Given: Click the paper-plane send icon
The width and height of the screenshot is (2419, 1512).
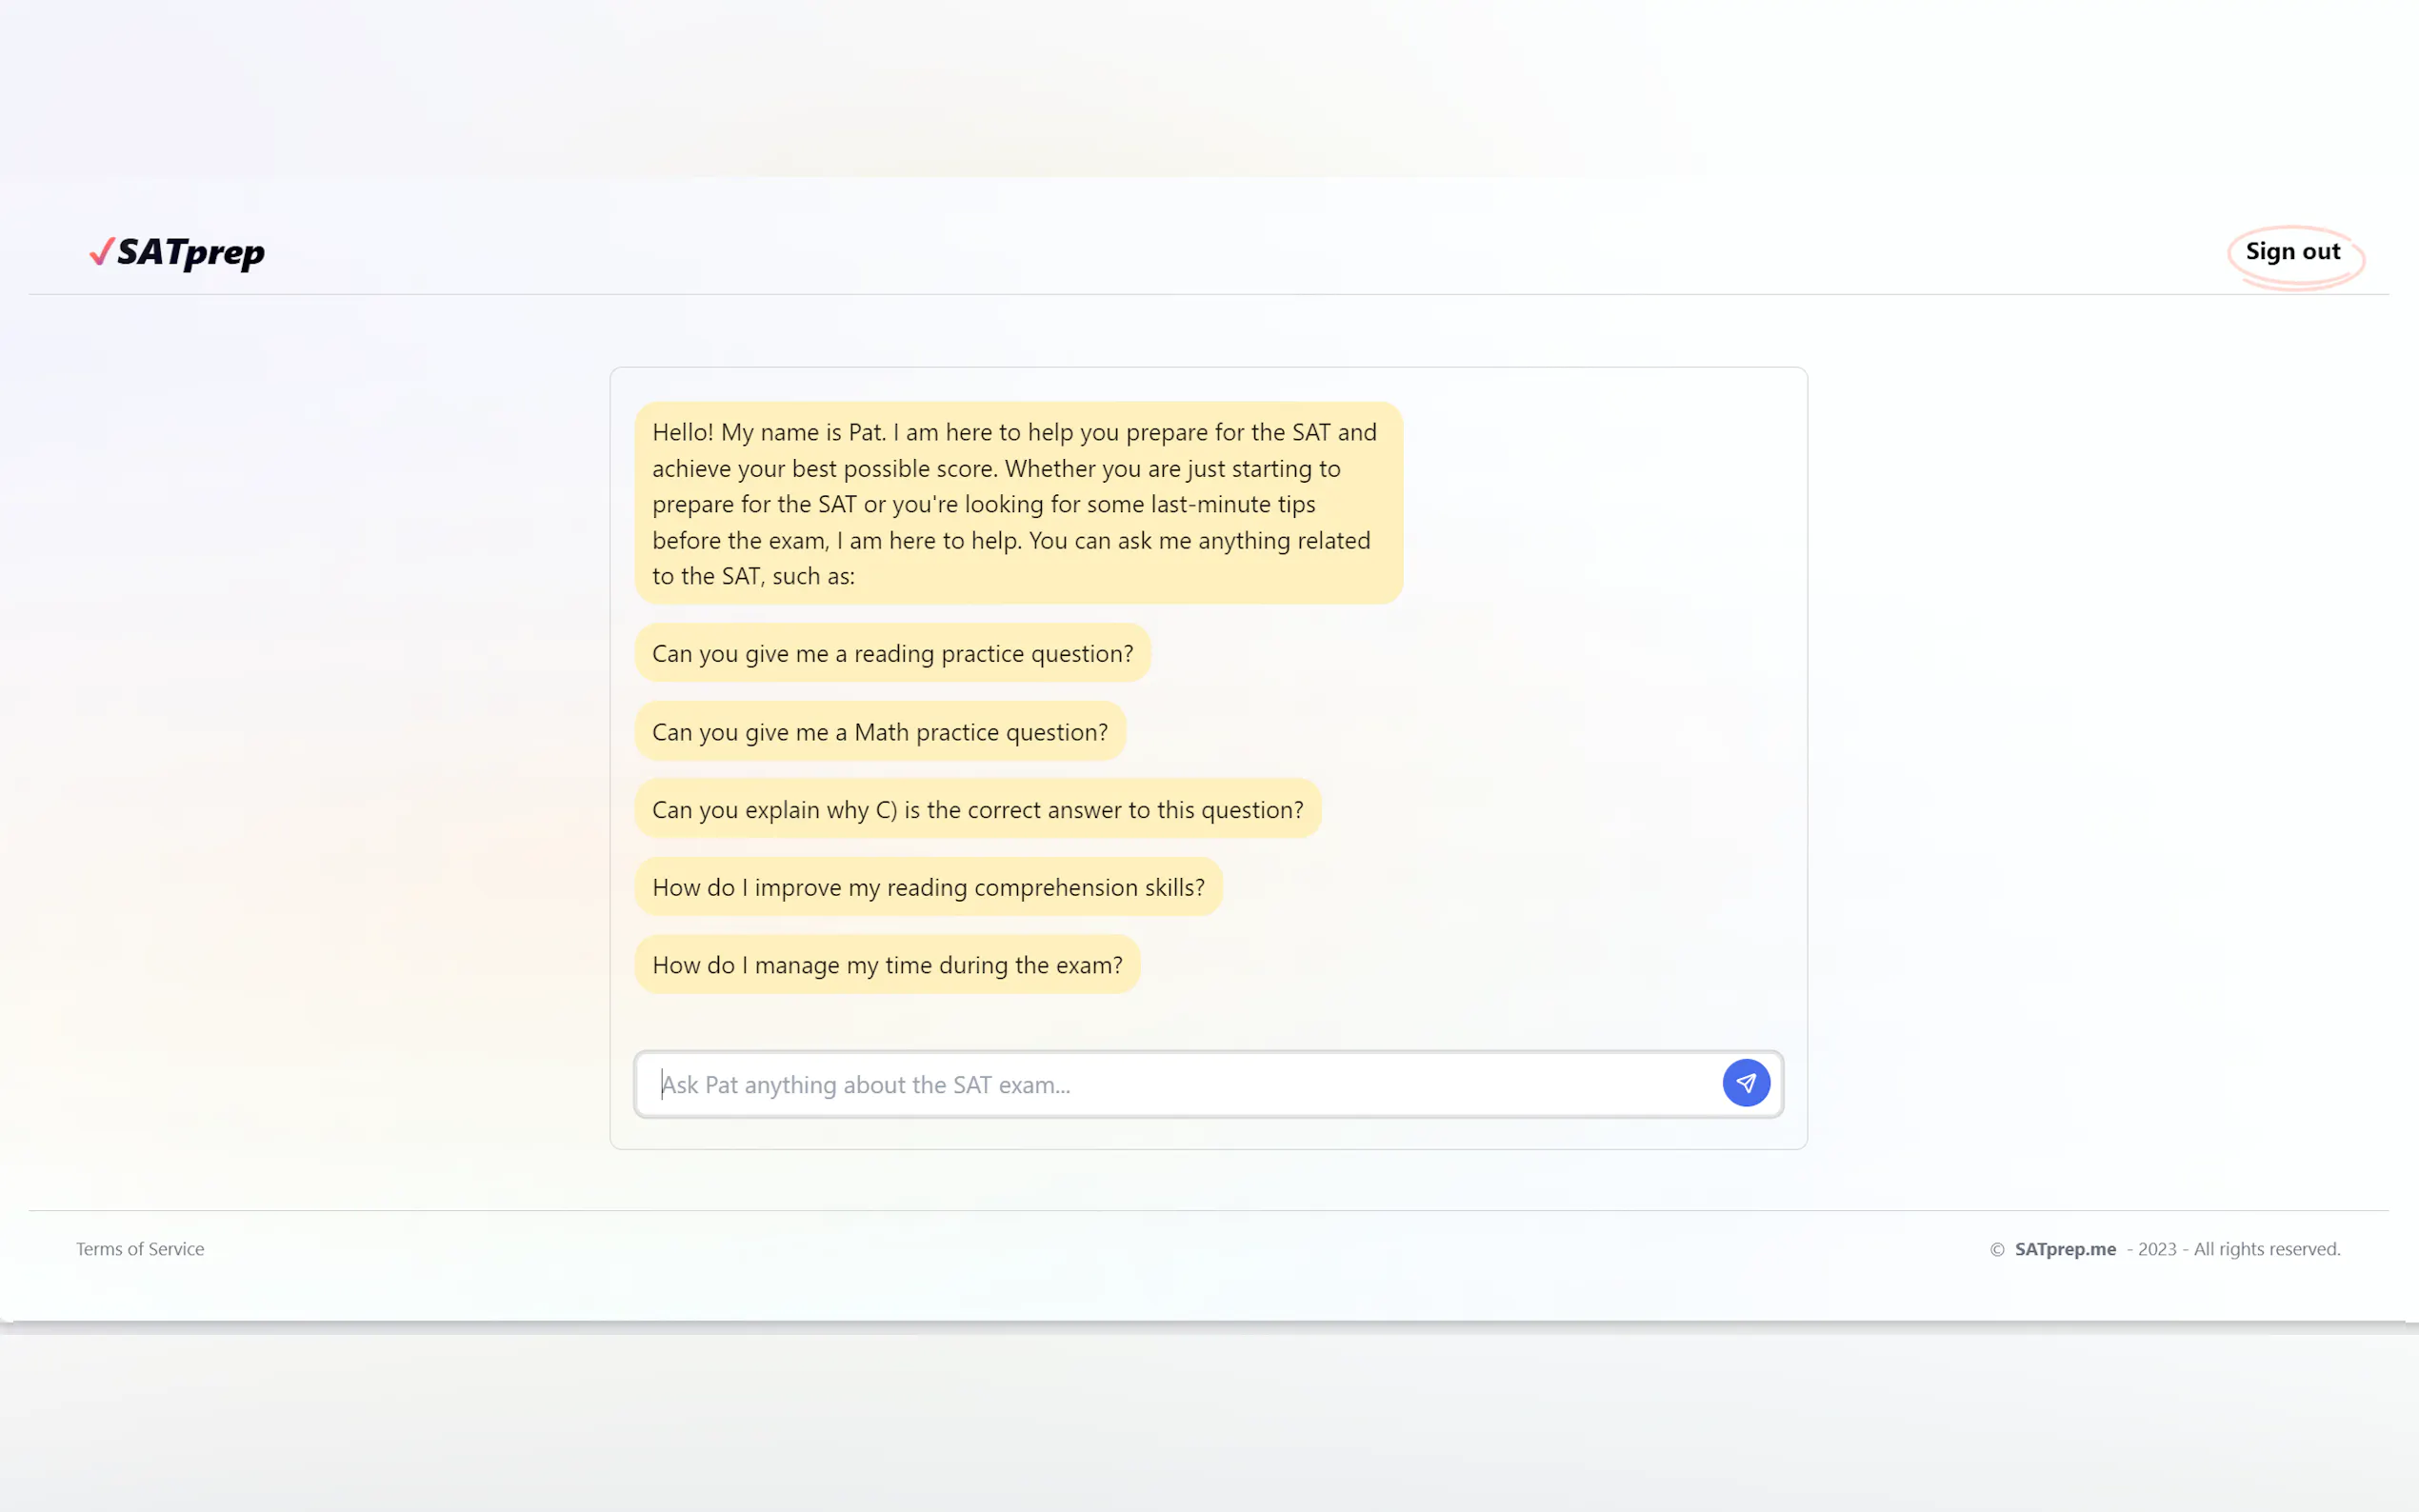Looking at the screenshot, I should [1745, 1083].
